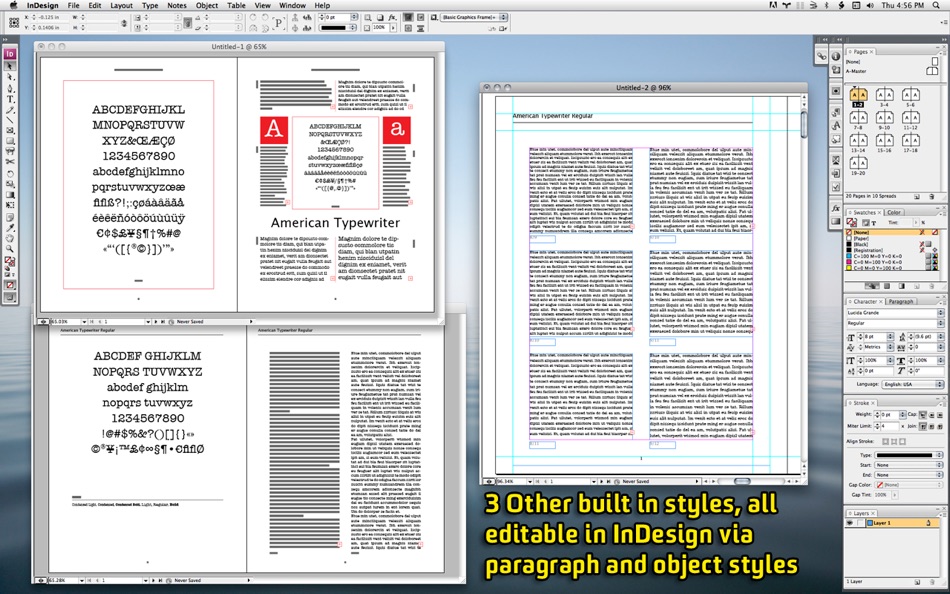Screen dimensions: 950x594
Task: Open Language dropdown English: USA
Action: (x=912, y=384)
